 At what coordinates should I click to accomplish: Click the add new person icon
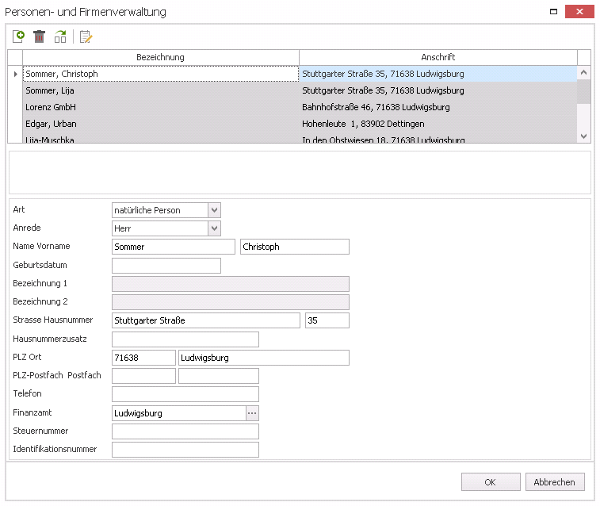point(18,37)
